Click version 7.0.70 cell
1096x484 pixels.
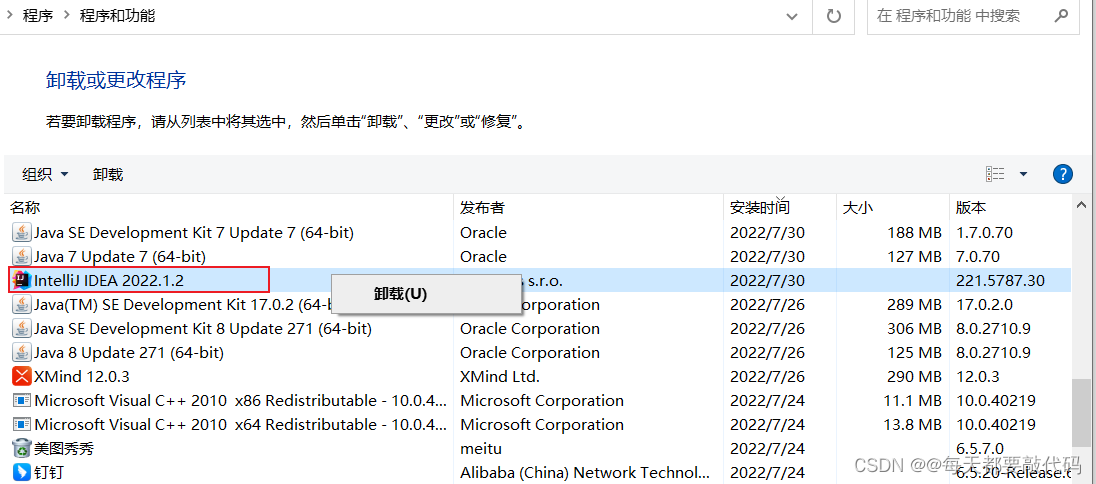pos(978,256)
